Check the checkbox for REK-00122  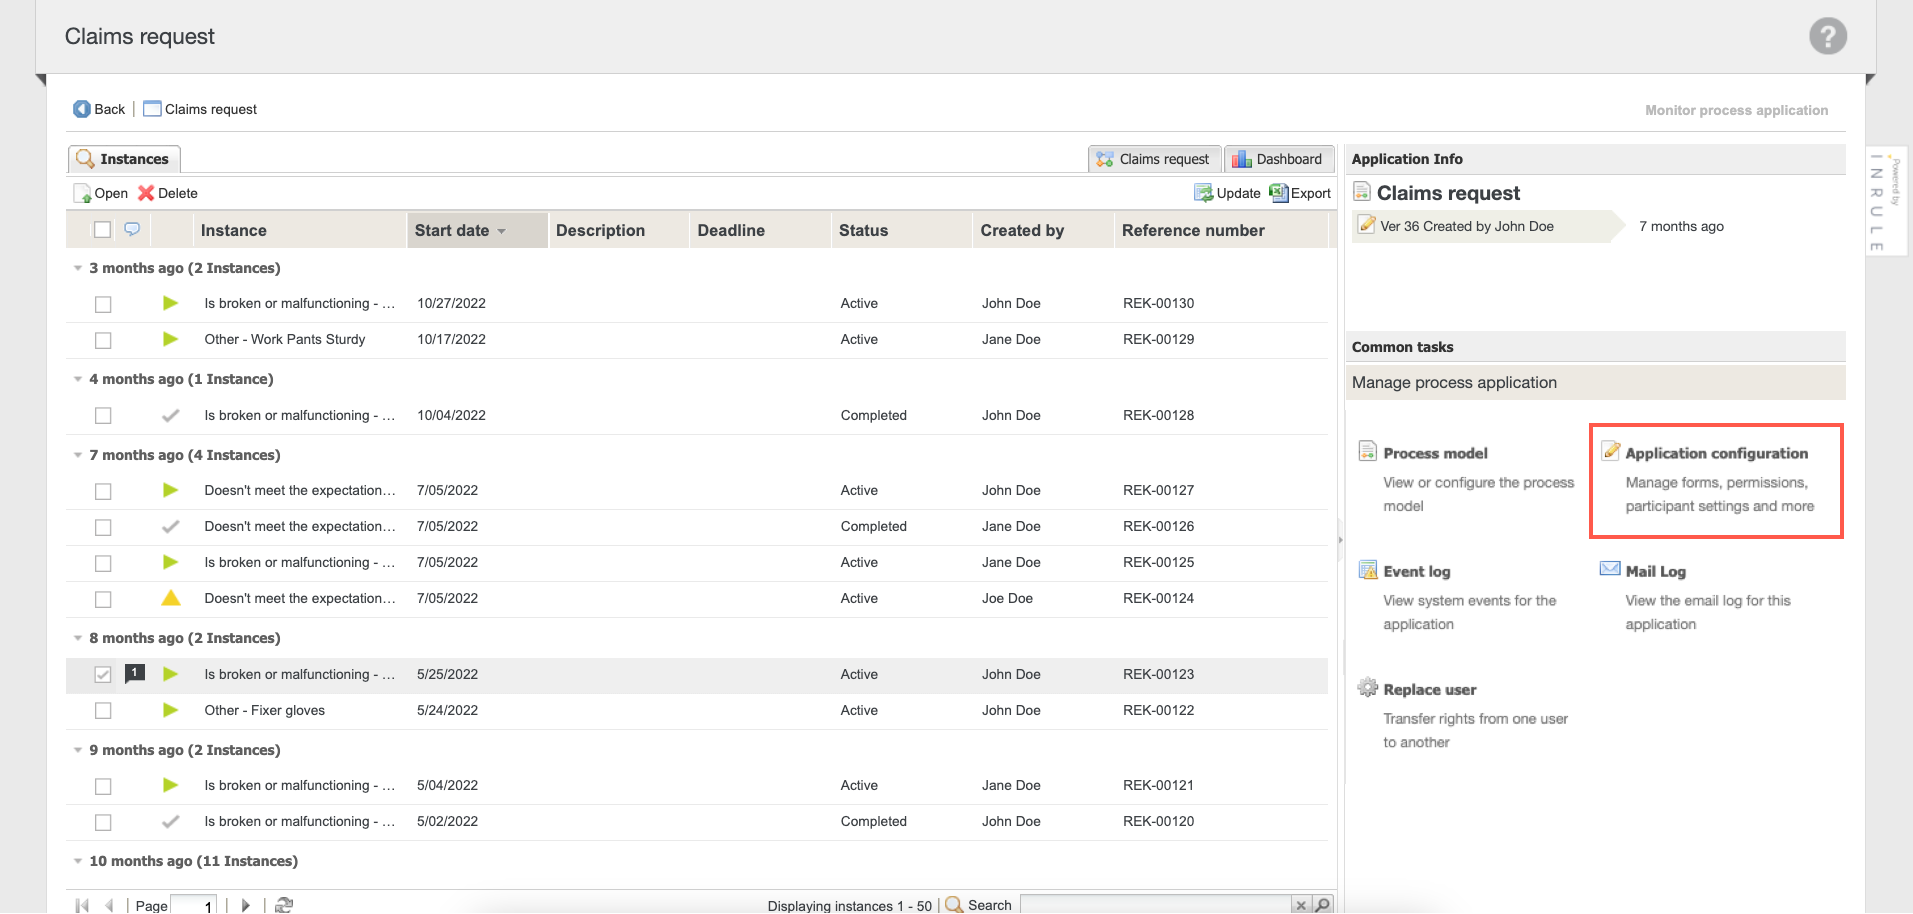click(x=103, y=710)
